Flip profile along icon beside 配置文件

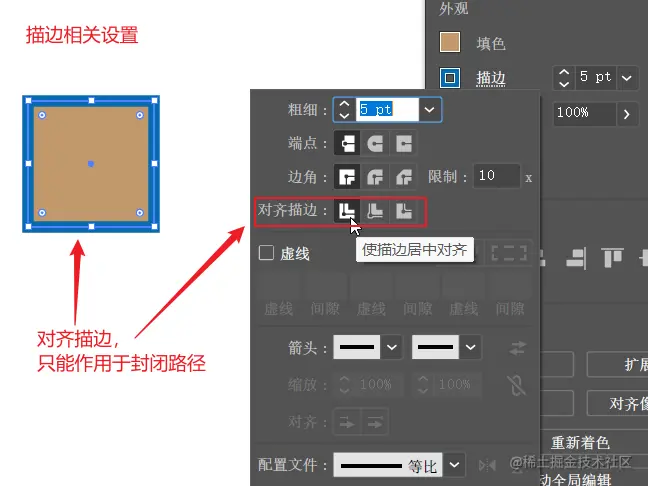pos(487,465)
